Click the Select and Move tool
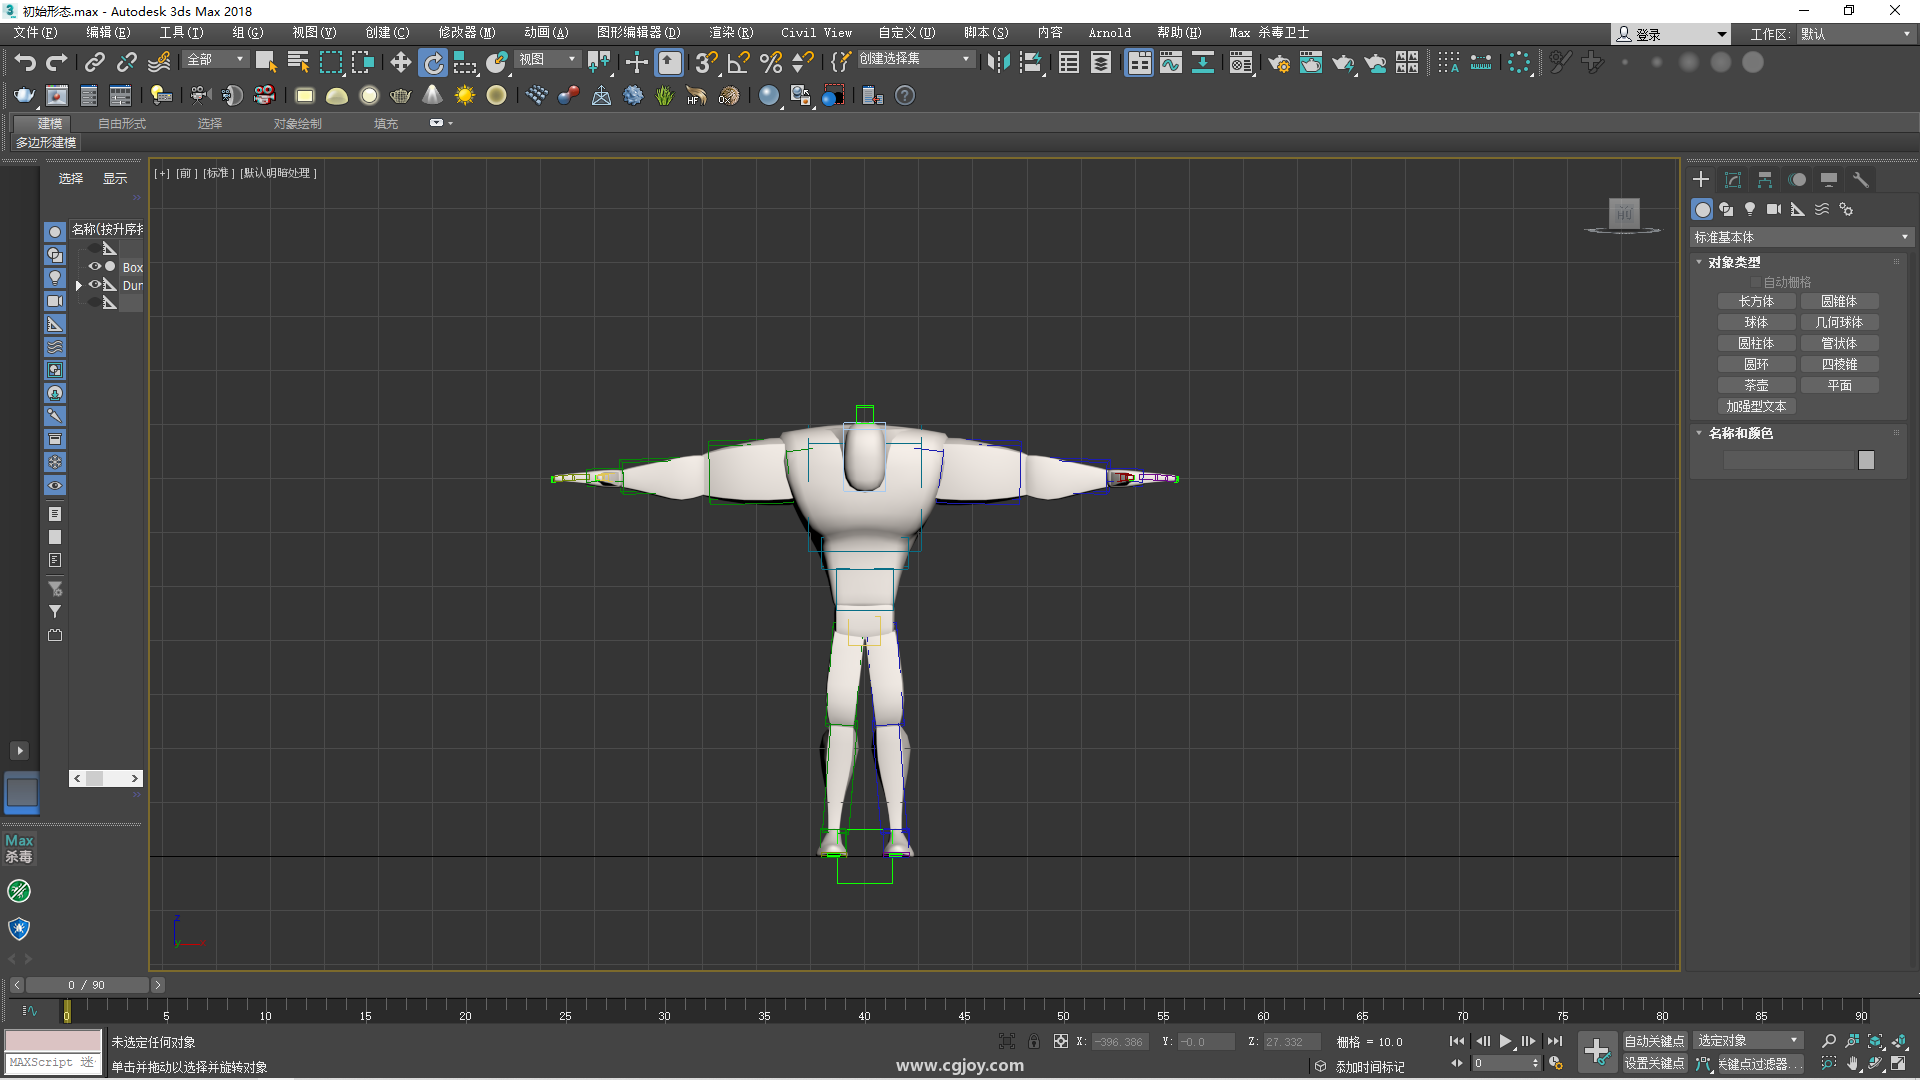 pos(400,63)
